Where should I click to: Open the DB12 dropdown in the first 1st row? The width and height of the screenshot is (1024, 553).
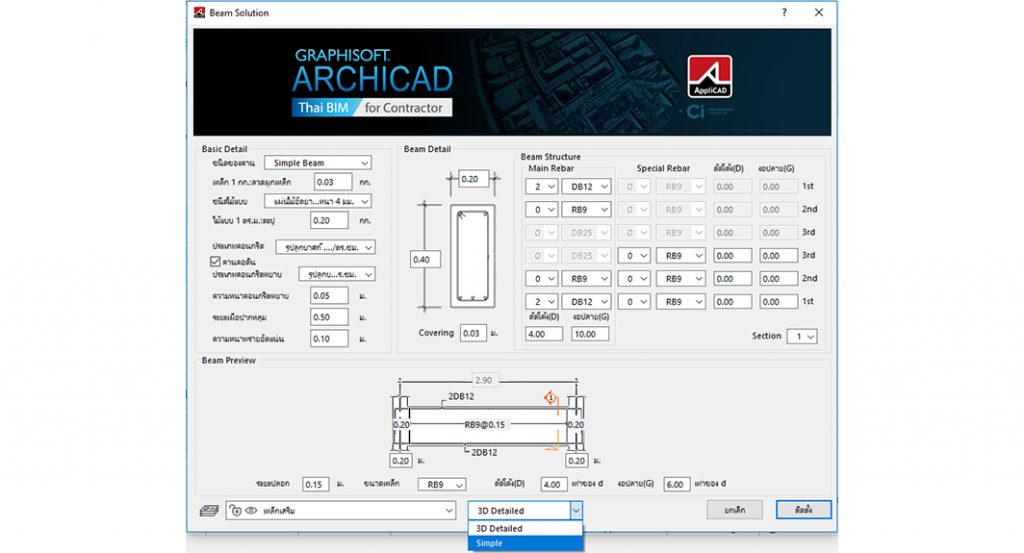[586, 187]
